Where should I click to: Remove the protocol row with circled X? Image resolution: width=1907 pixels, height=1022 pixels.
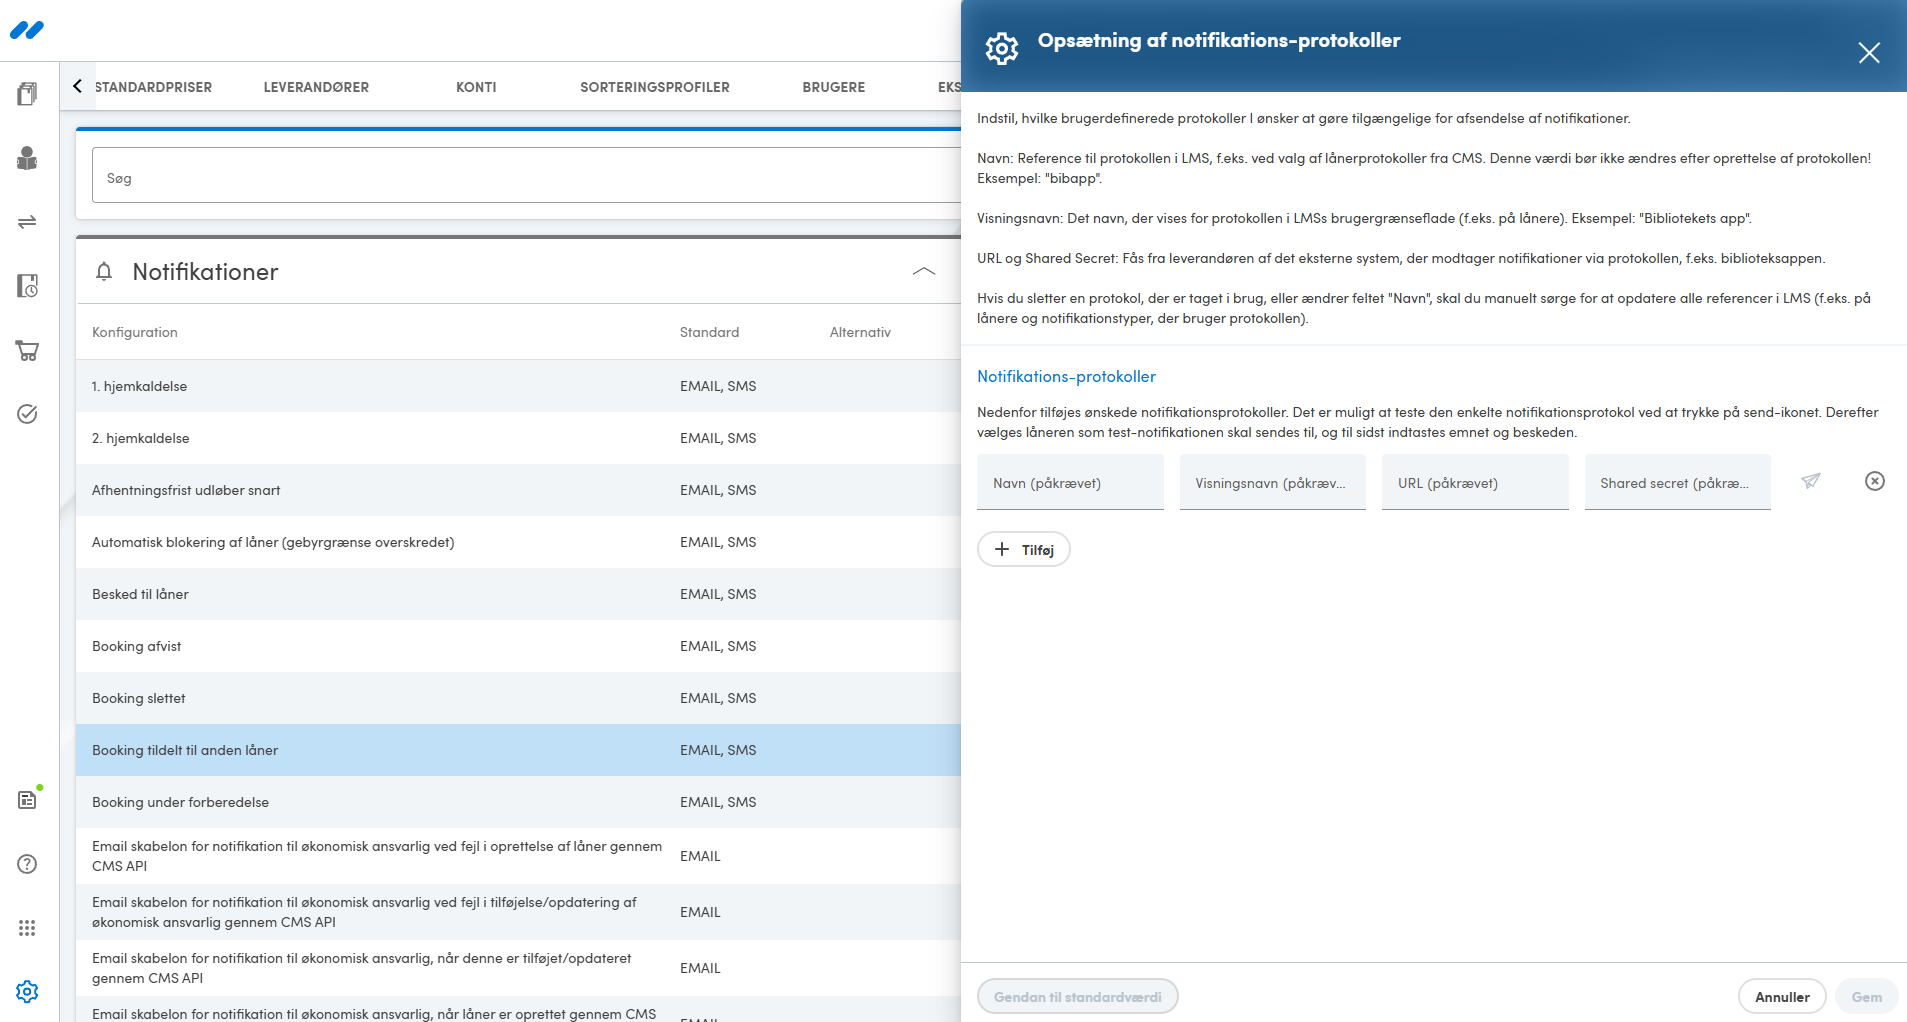click(1875, 481)
